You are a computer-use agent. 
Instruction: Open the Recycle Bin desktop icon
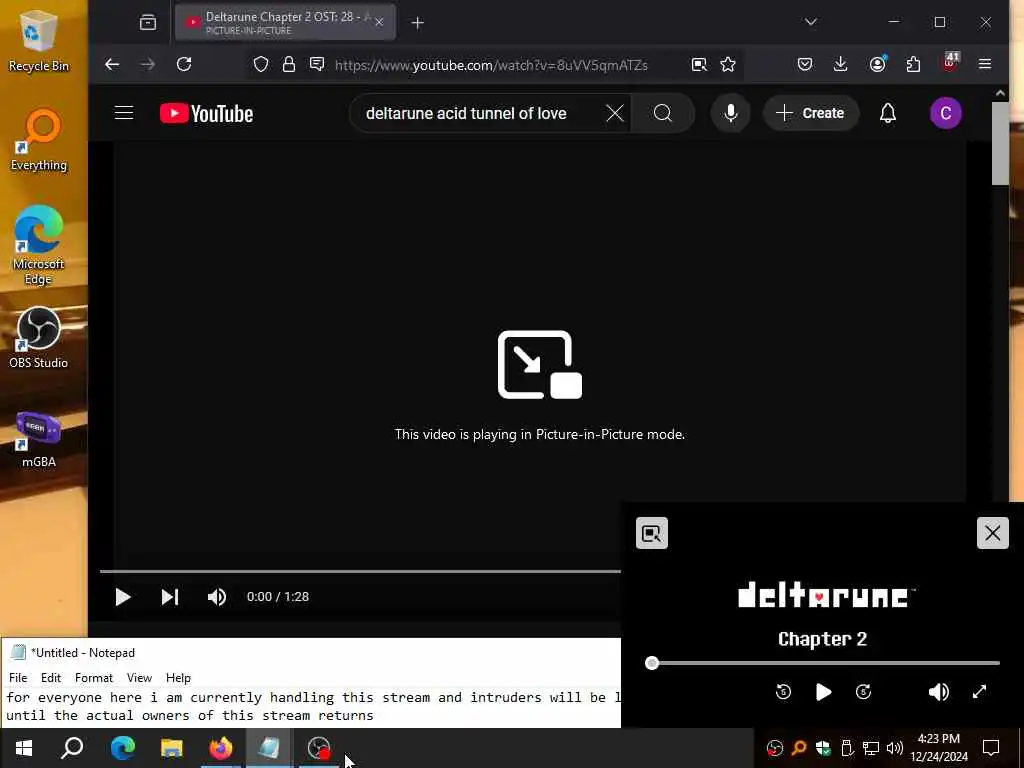pyautogui.click(x=39, y=40)
